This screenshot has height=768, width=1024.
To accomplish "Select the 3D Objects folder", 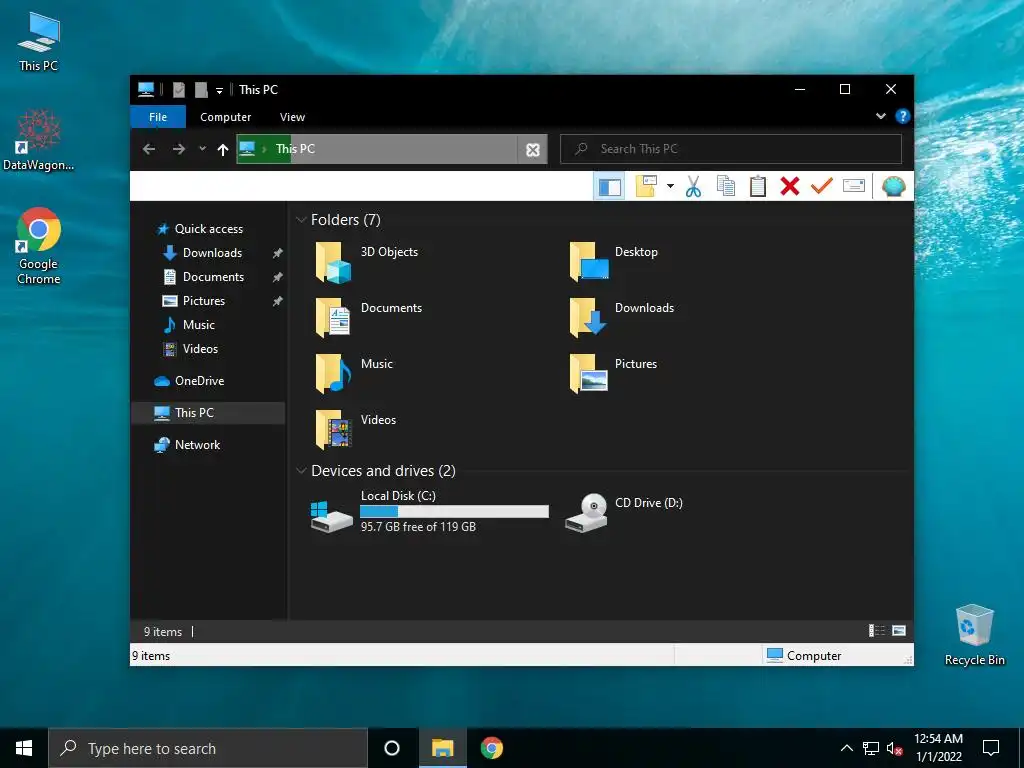I will [366, 263].
